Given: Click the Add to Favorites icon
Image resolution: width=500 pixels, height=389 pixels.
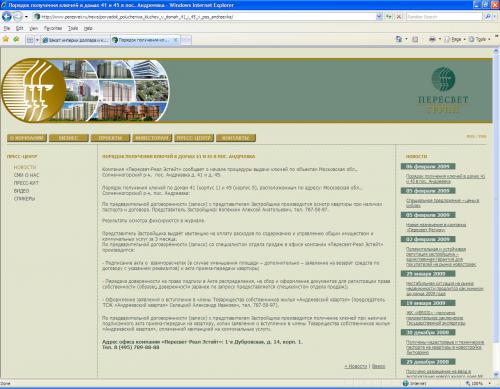Looking at the screenshot, I should 16,39.
